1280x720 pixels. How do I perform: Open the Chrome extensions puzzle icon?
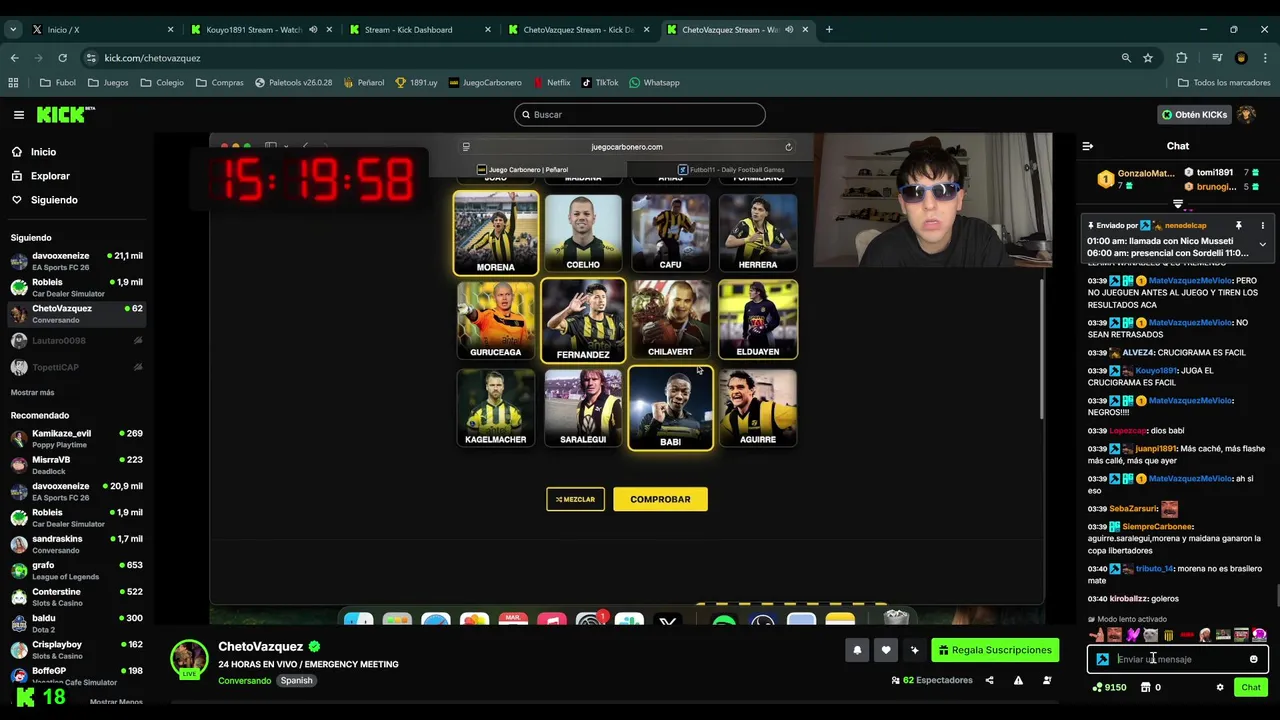(x=1181, y=58)
